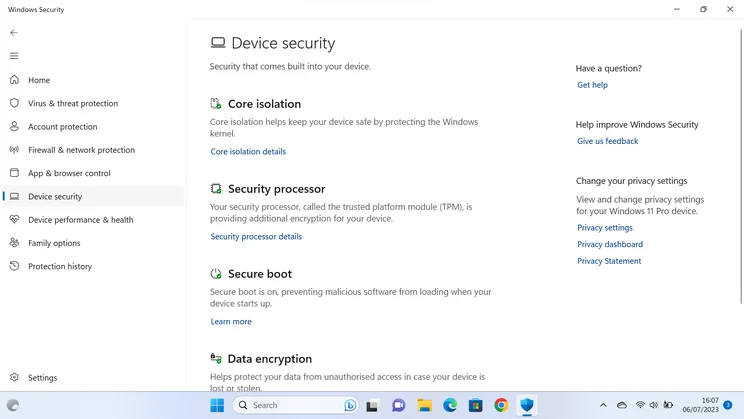Click the Family options icon
The width and height of the screenshot is (744, 419).
tap(14, 242)
